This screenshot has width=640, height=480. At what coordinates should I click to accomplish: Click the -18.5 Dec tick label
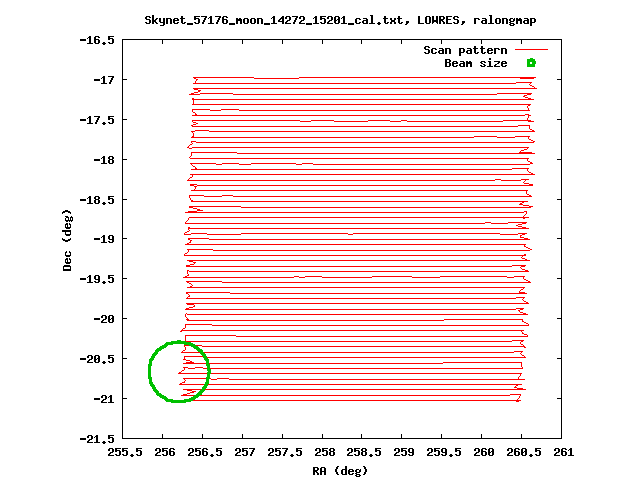click(97, 200)
